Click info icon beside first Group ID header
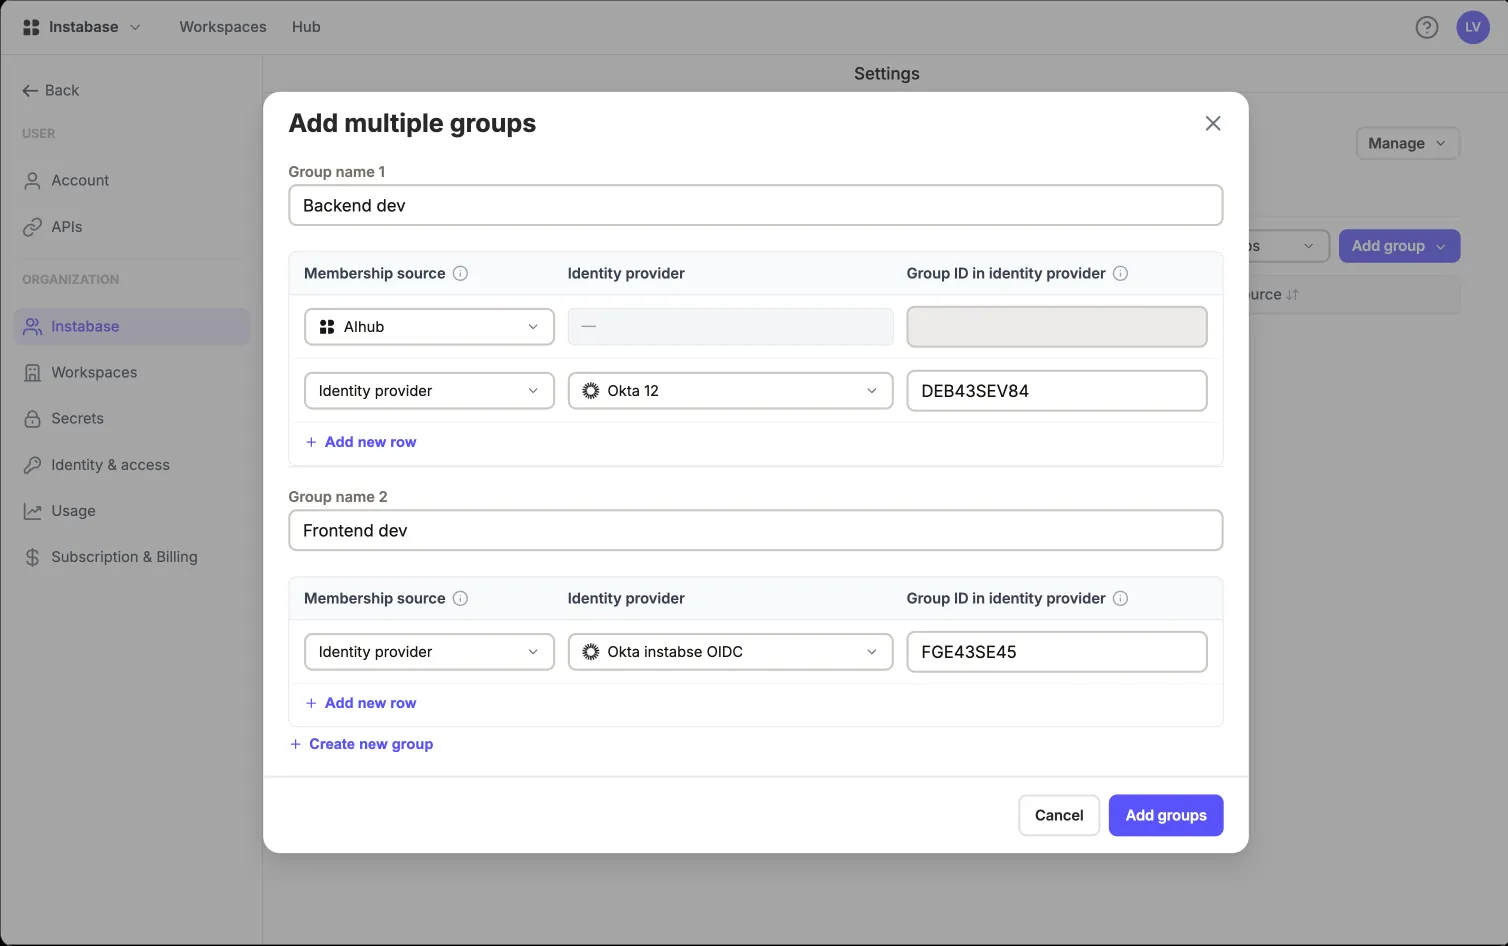This screenshot has width=1508, height=946. click(1120, 273)
